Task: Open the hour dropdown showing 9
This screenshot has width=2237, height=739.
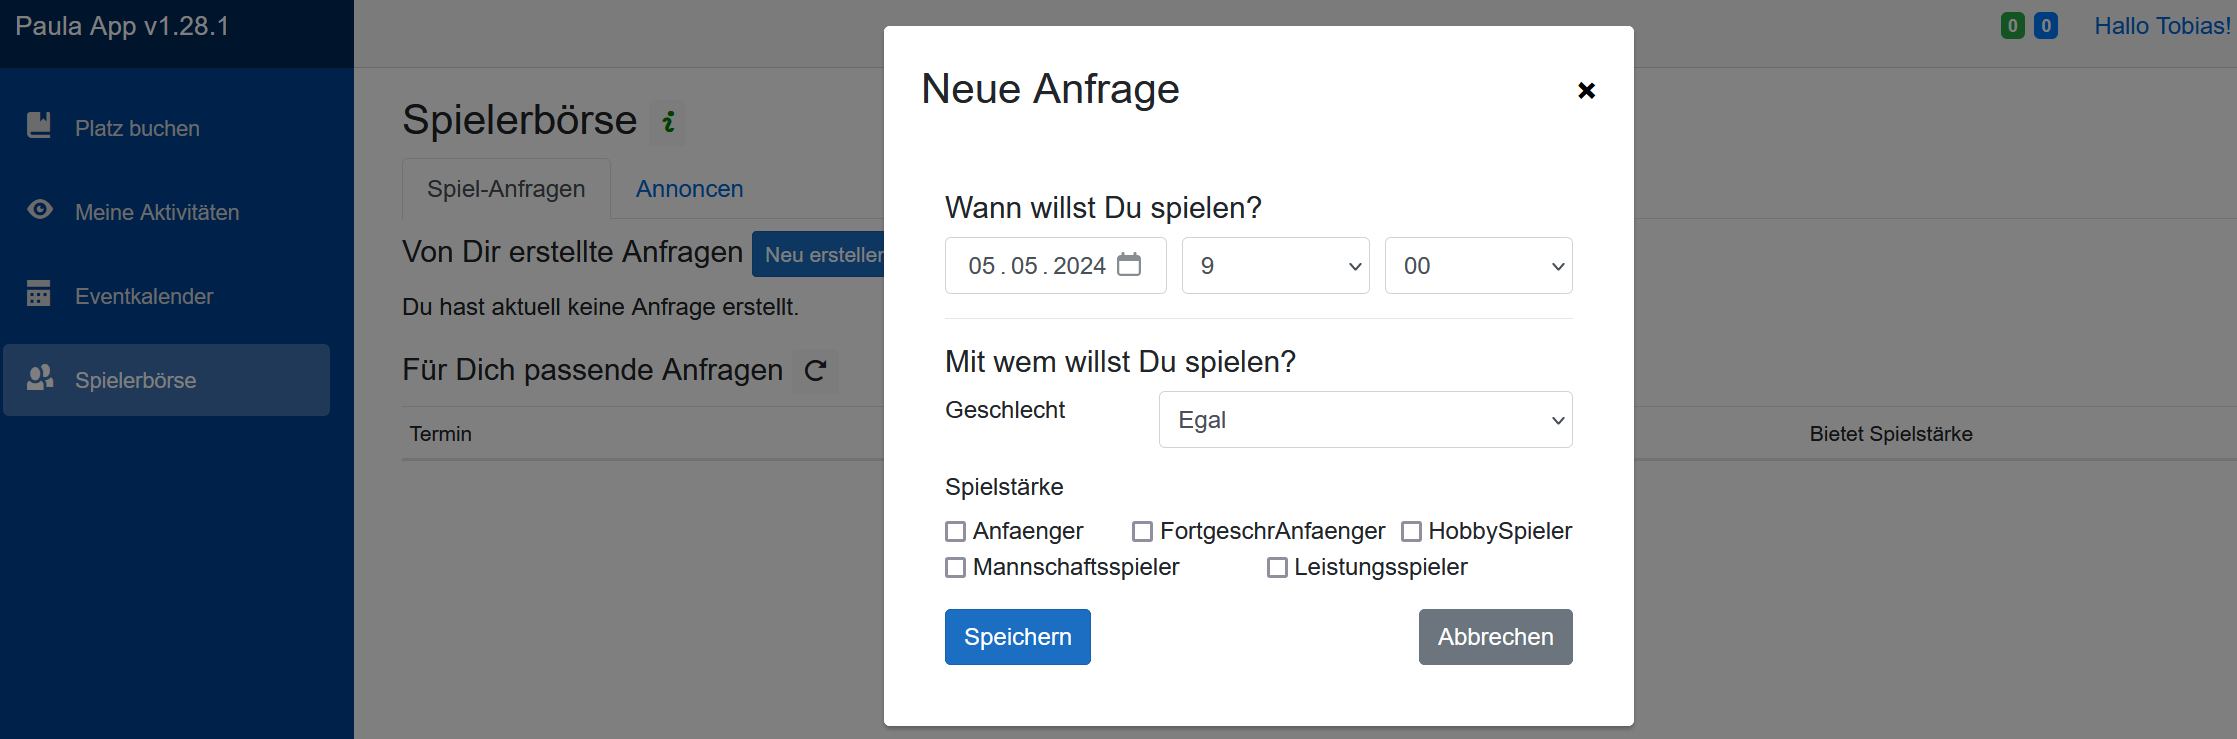Action: 1275,266
